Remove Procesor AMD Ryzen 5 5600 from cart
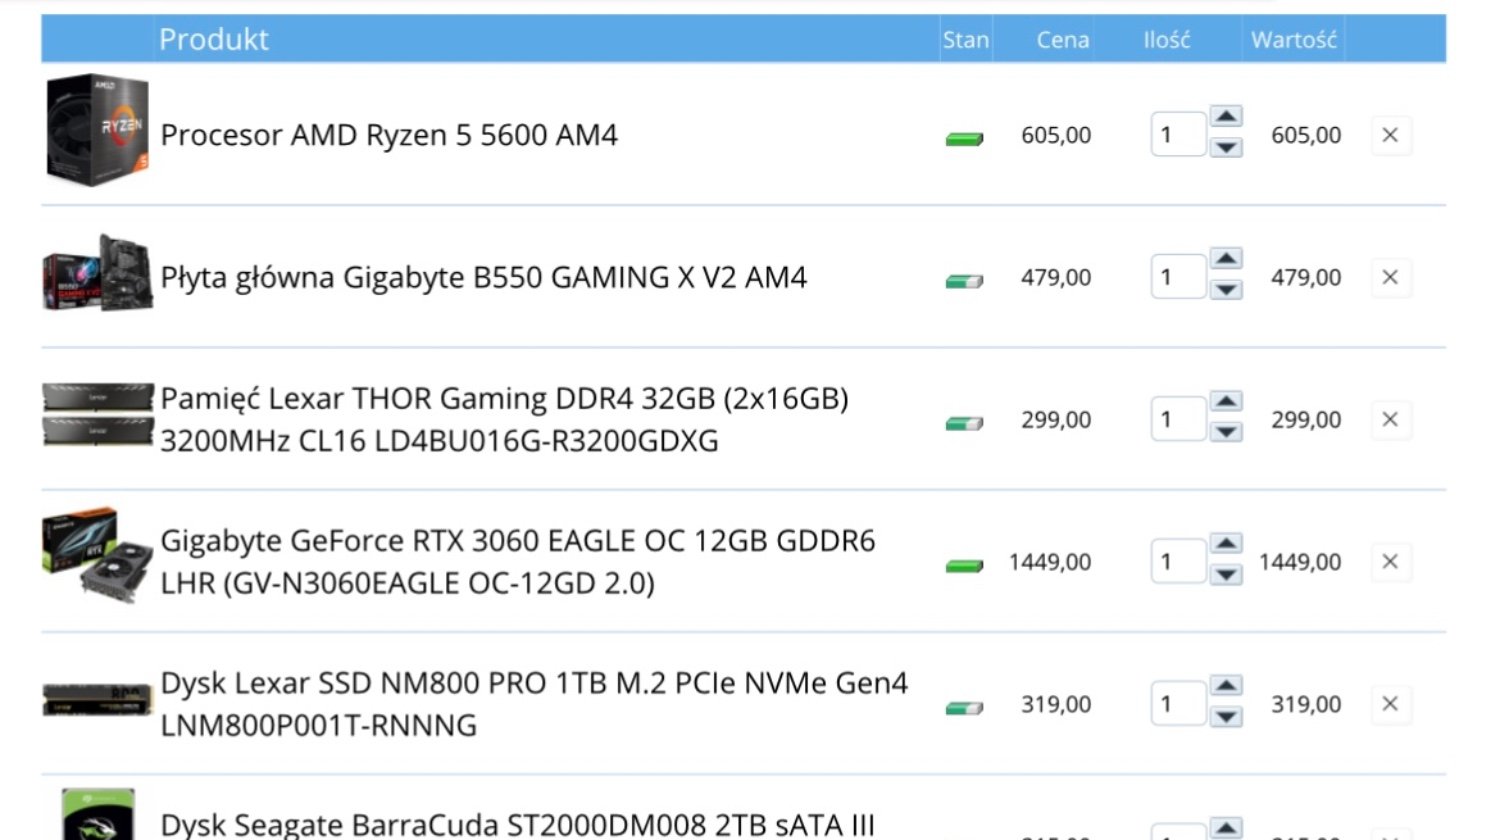The width and height of the screenshot is (1500, 840). pos(1390,135)
